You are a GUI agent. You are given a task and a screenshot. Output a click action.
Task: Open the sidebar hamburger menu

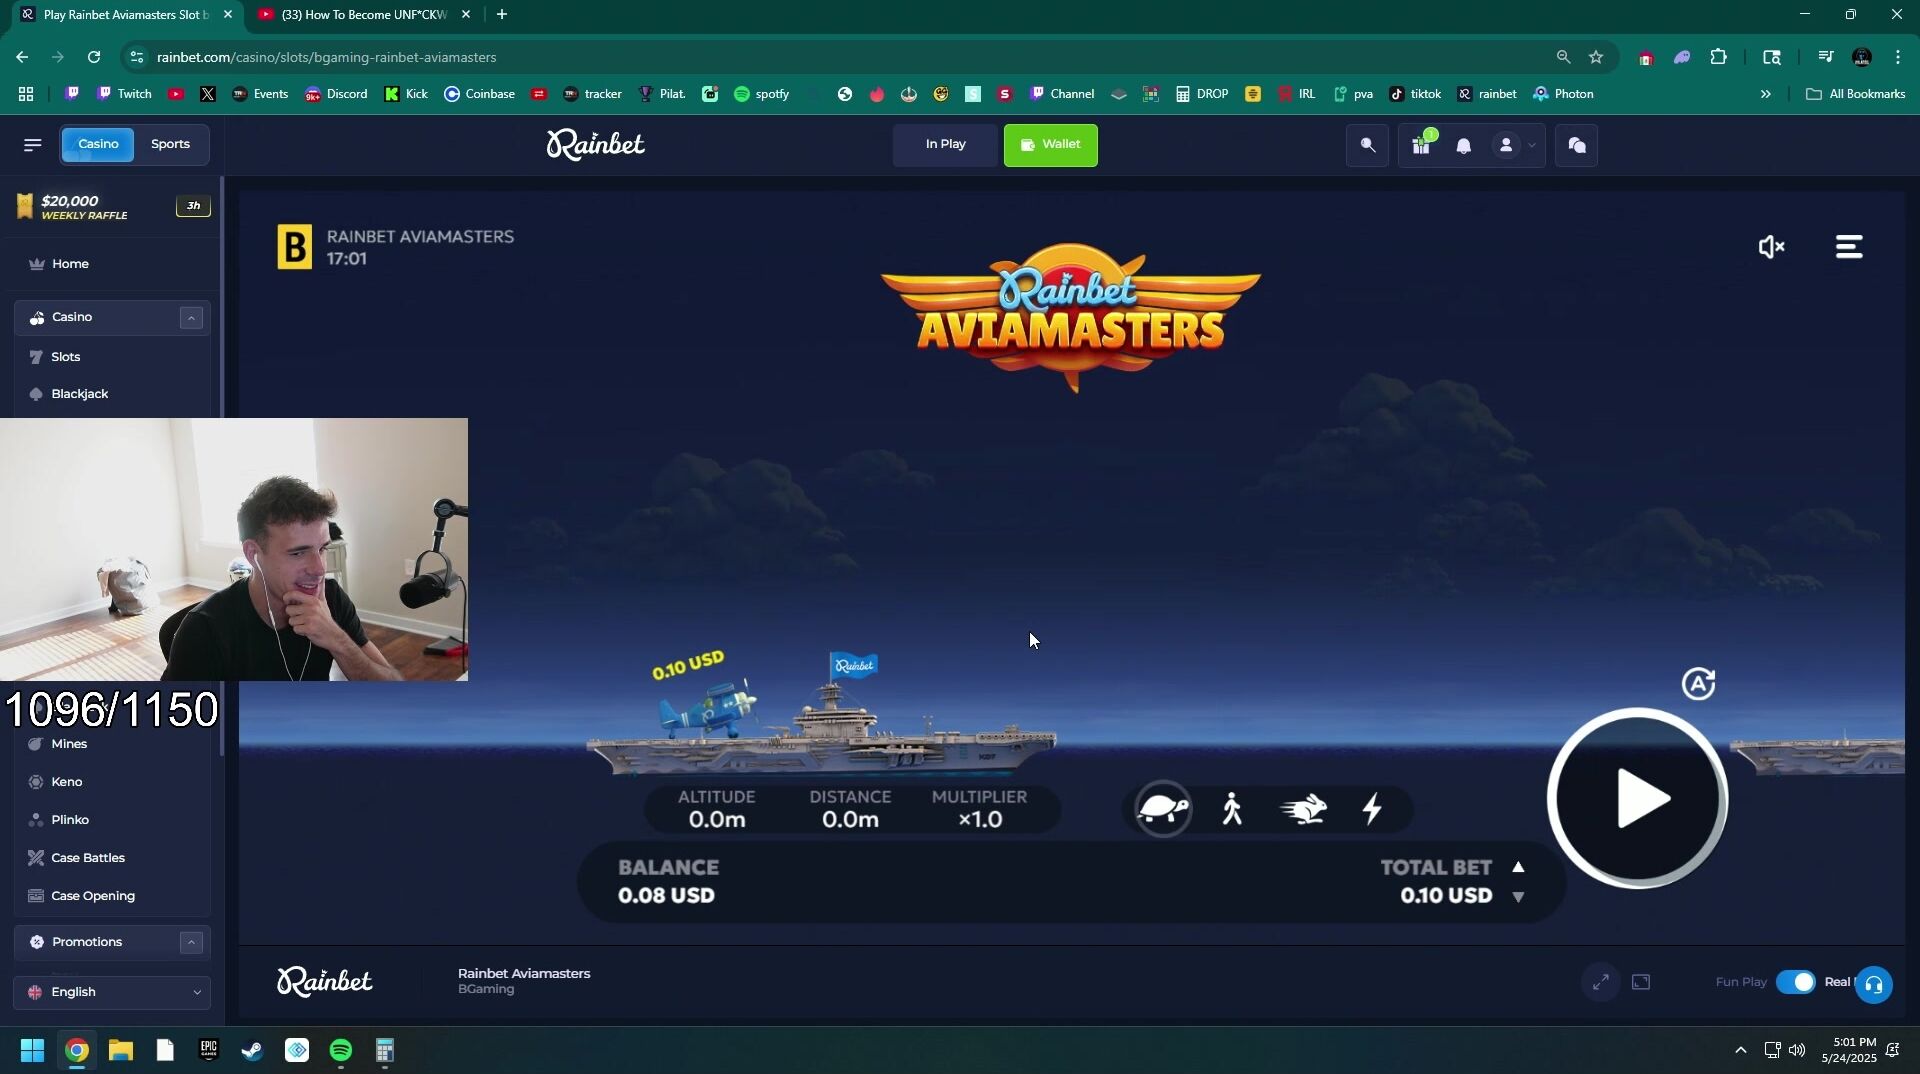point(32,145)
